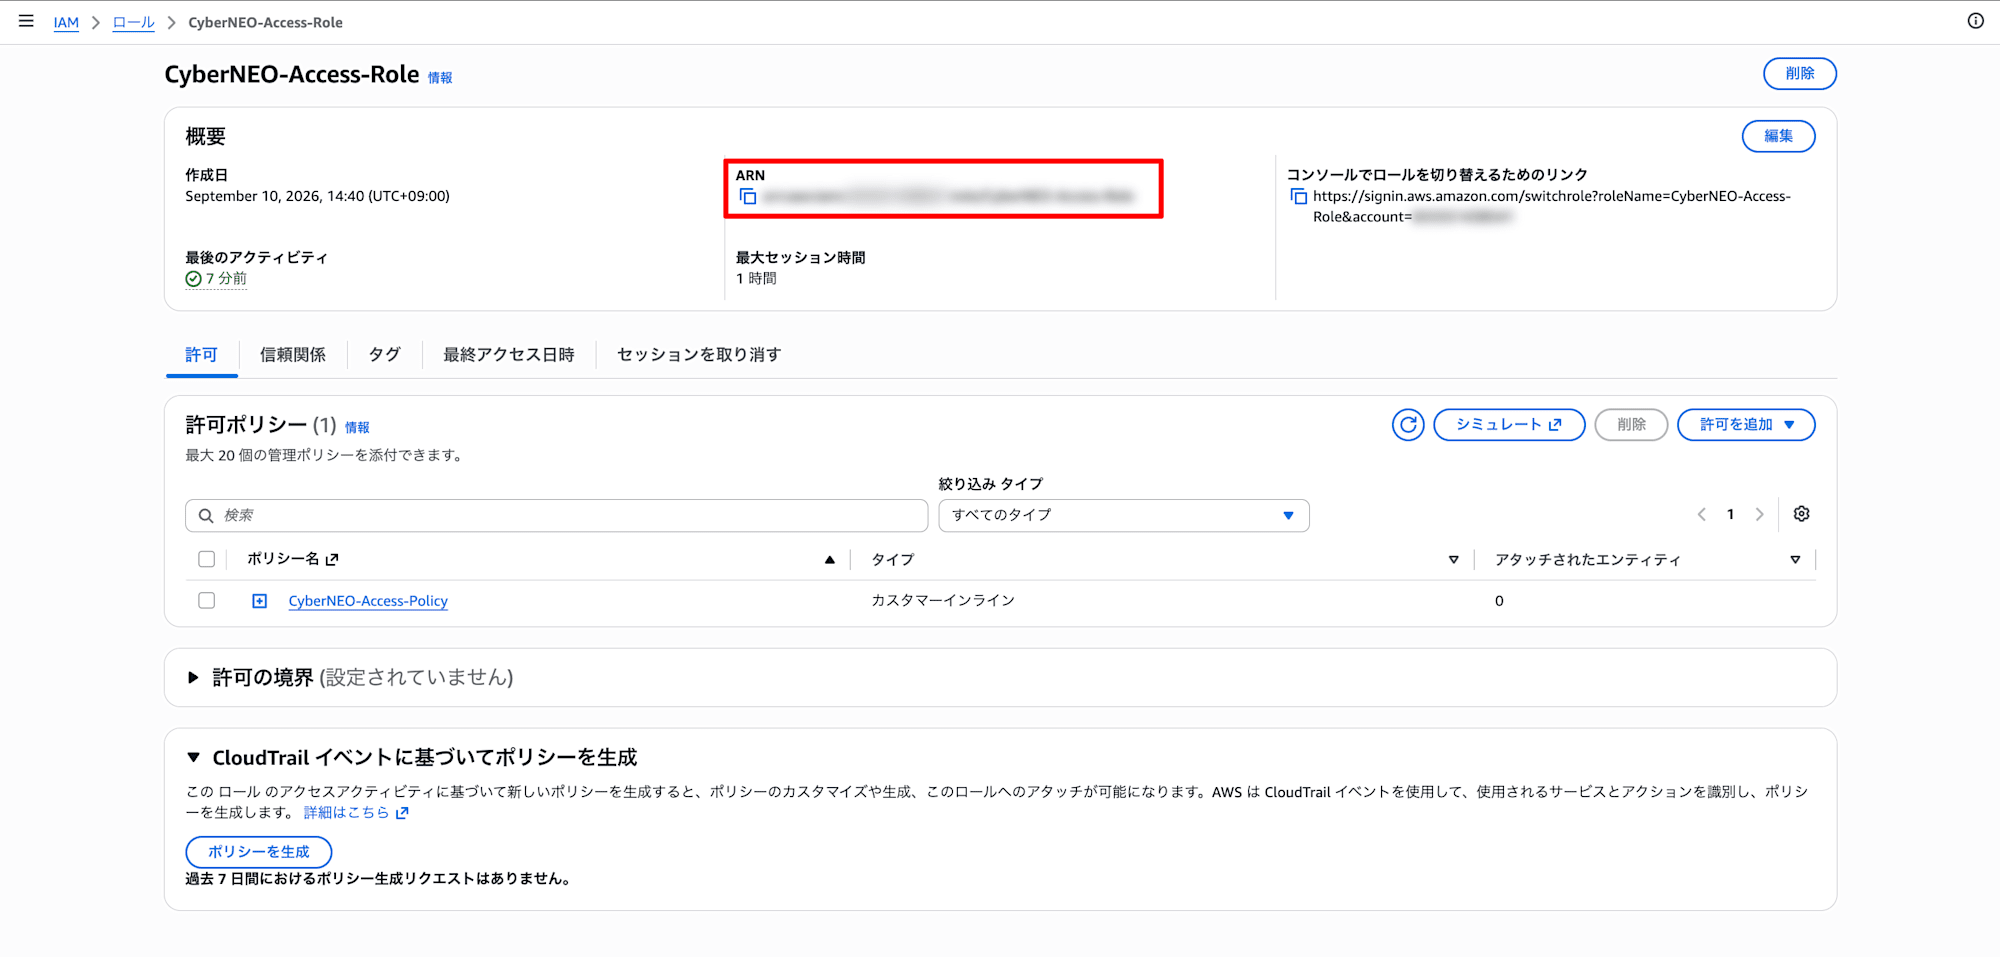
Task: Go to previous policies page arrow
Action: [1701, 515]
